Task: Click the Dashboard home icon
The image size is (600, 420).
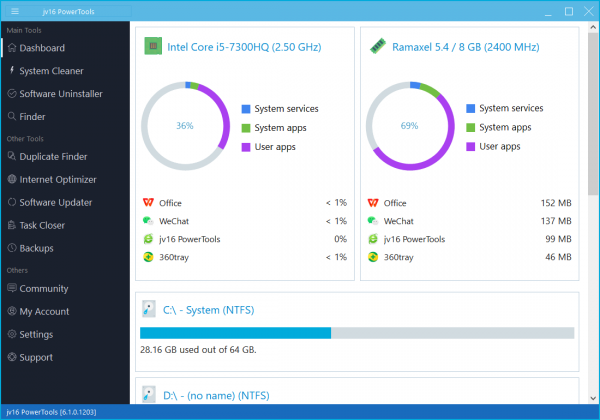Action: [x=12, y=48]
